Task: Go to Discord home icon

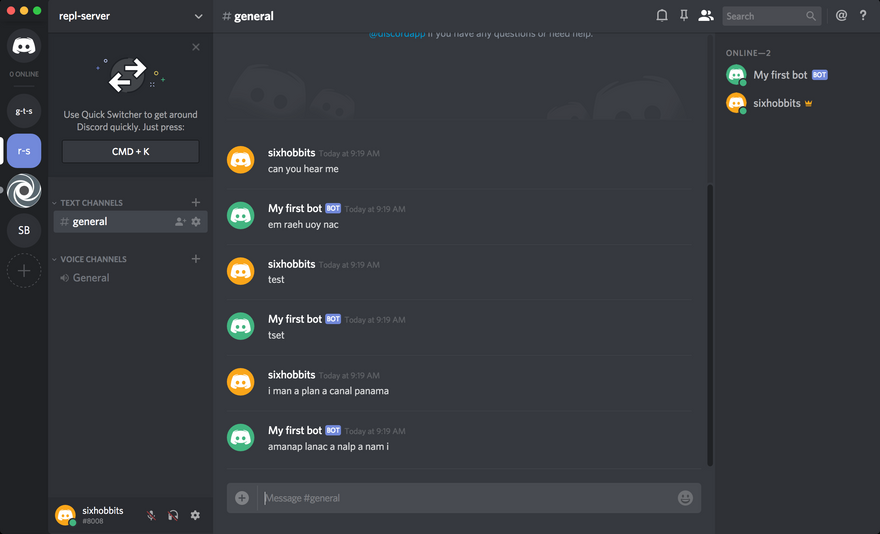Action: 24,45
